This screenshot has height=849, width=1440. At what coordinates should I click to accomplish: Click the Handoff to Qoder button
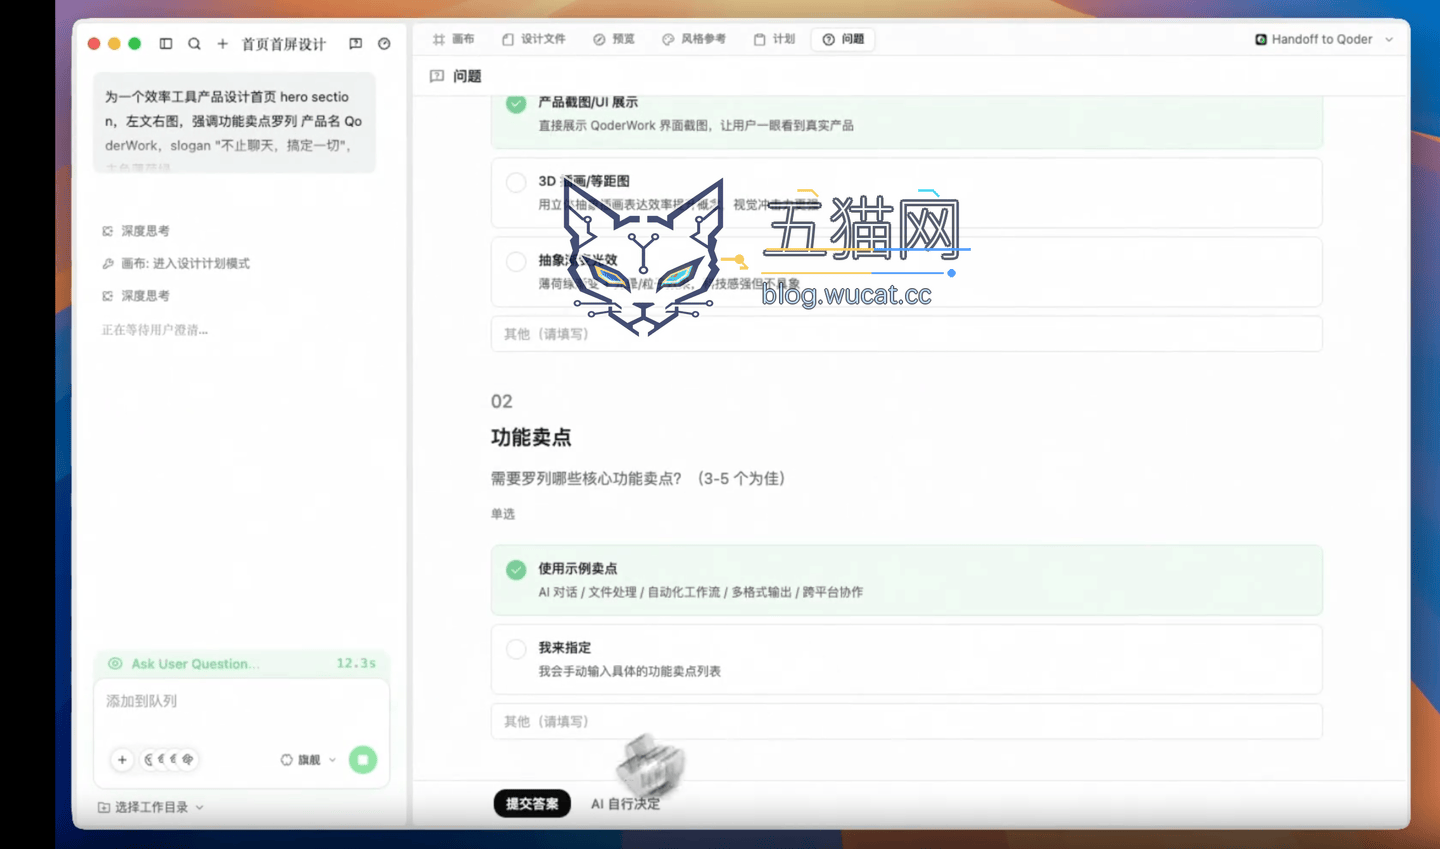click(x=1323, y=40)
